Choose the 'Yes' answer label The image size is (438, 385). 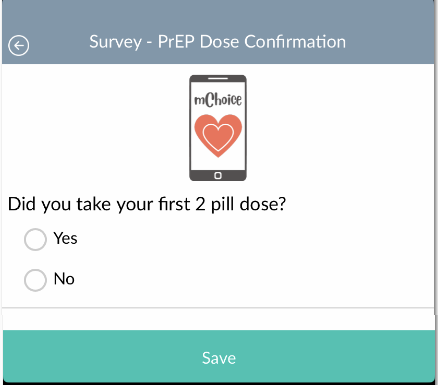click(66, 238)
